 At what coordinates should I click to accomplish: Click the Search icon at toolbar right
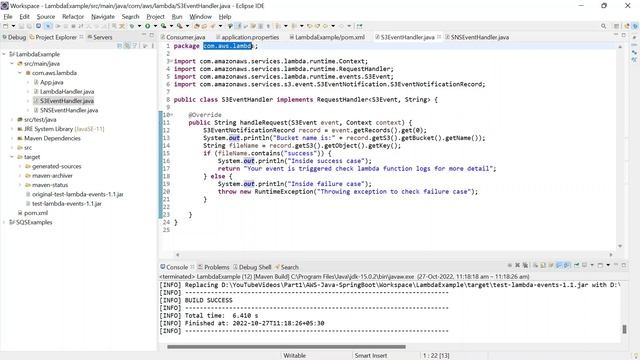click(x=604, y=26)
